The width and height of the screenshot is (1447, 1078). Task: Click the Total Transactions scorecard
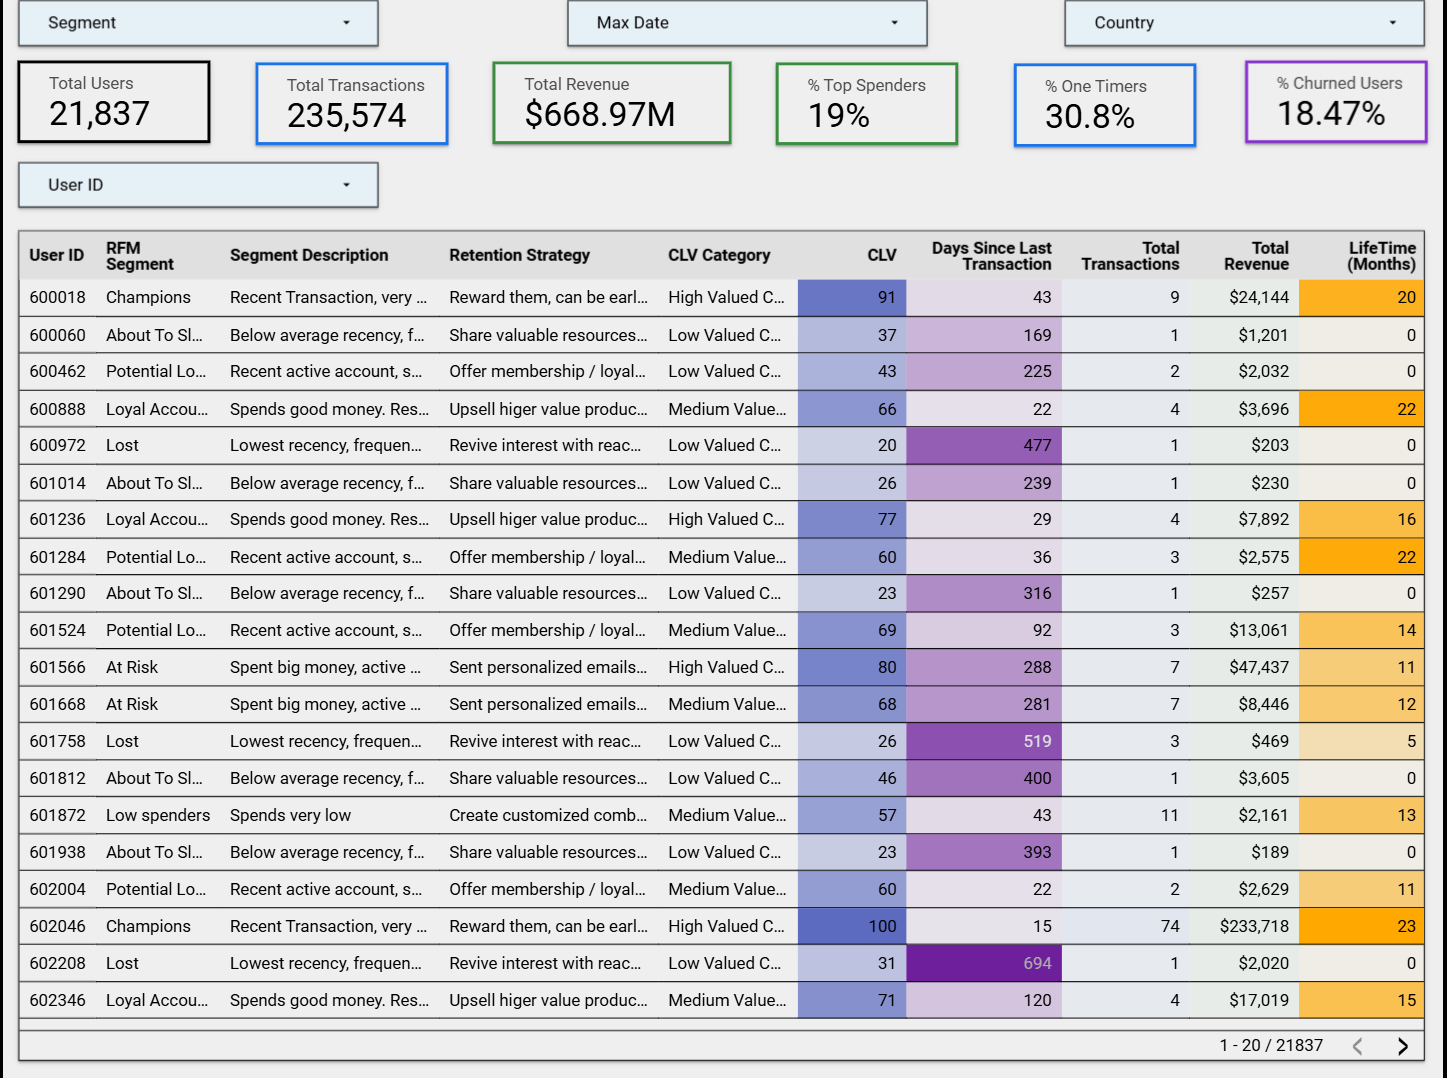[352, 104]
